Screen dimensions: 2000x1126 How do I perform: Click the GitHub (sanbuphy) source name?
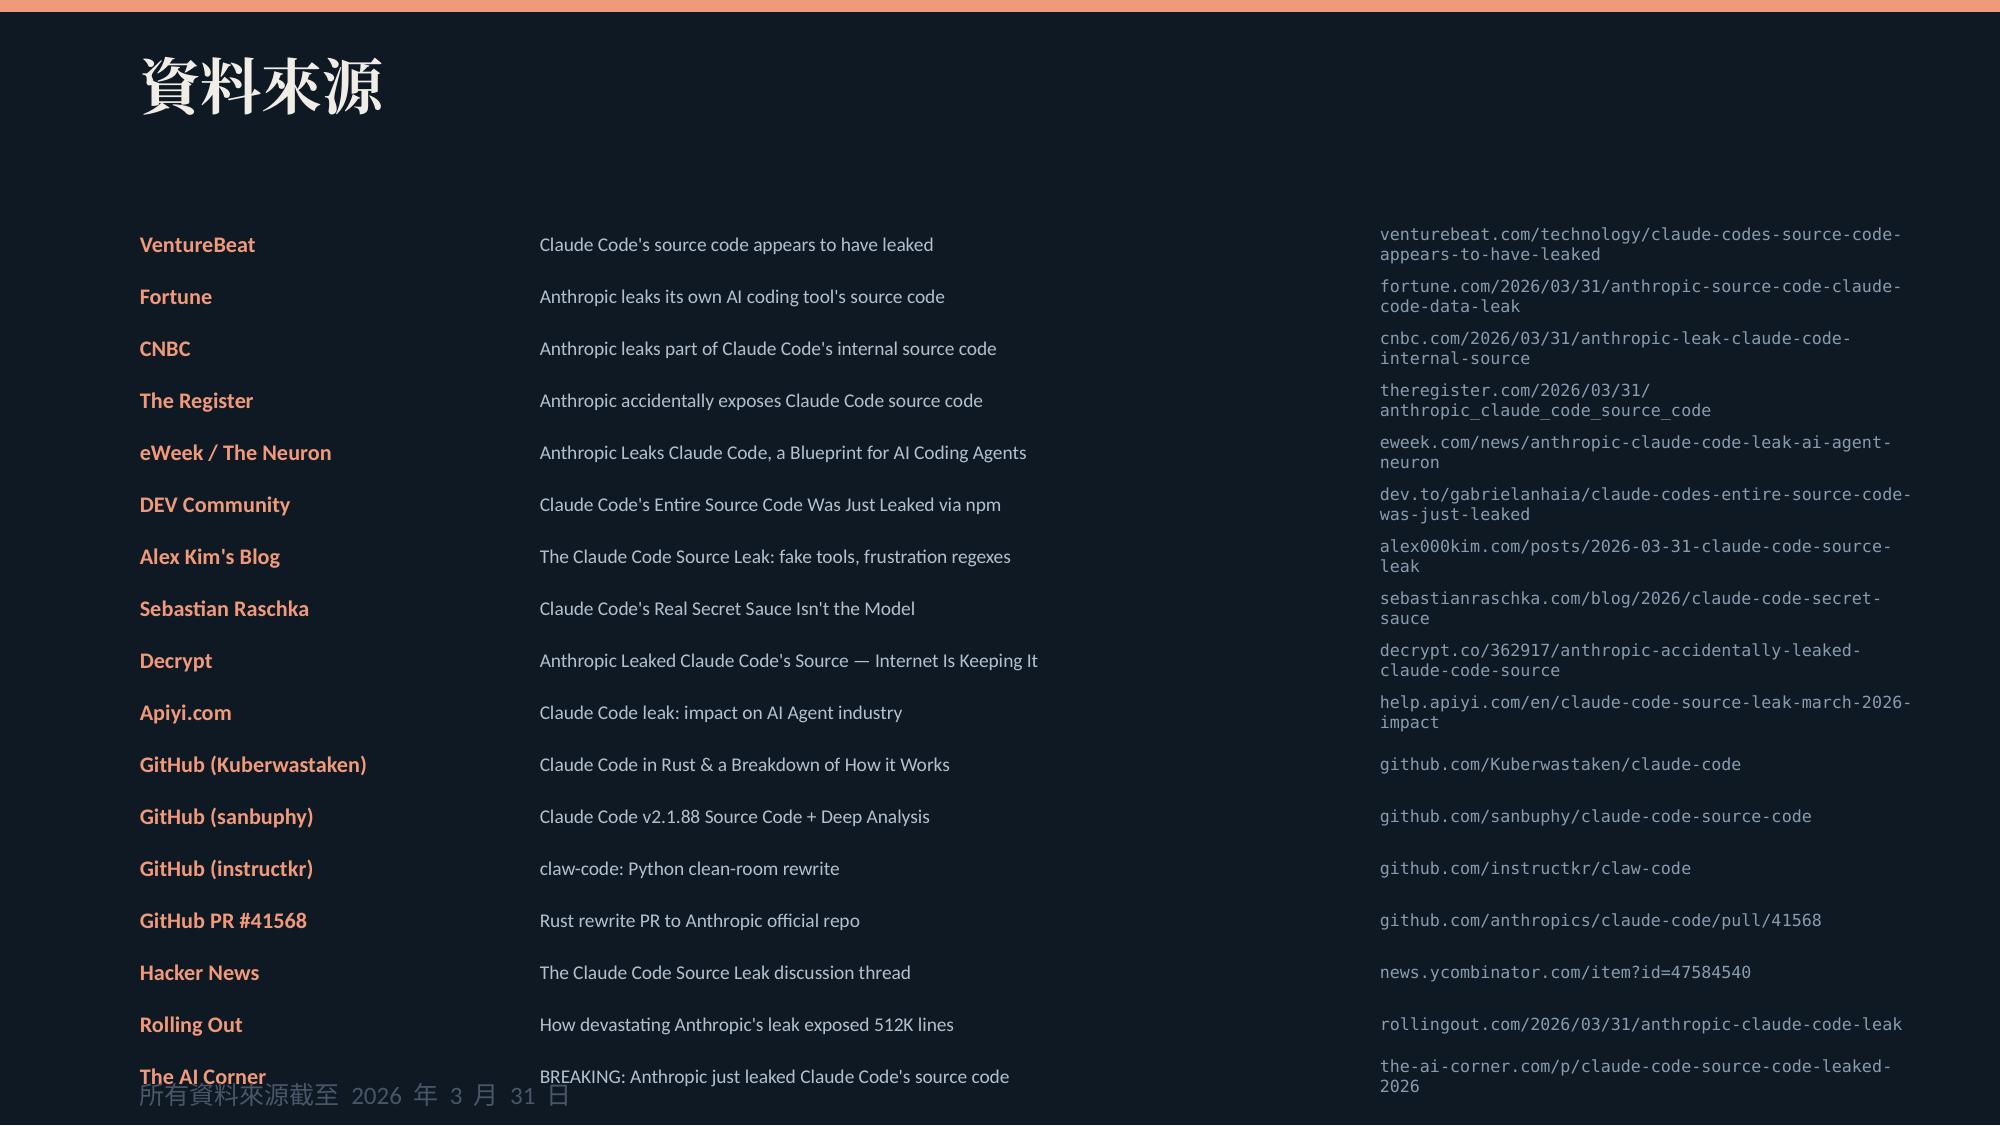(226, 817)
